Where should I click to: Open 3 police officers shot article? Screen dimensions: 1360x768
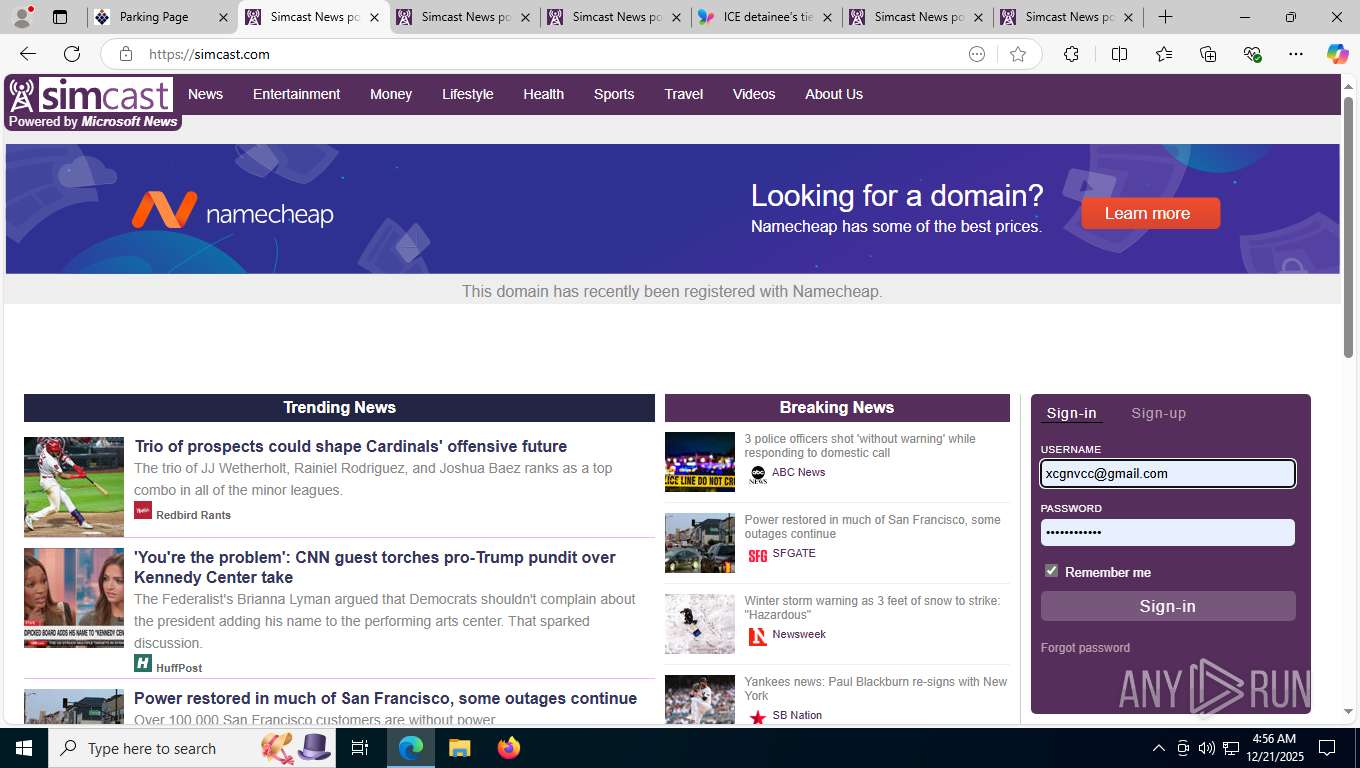pyautogui.click(x=860, y=446)
